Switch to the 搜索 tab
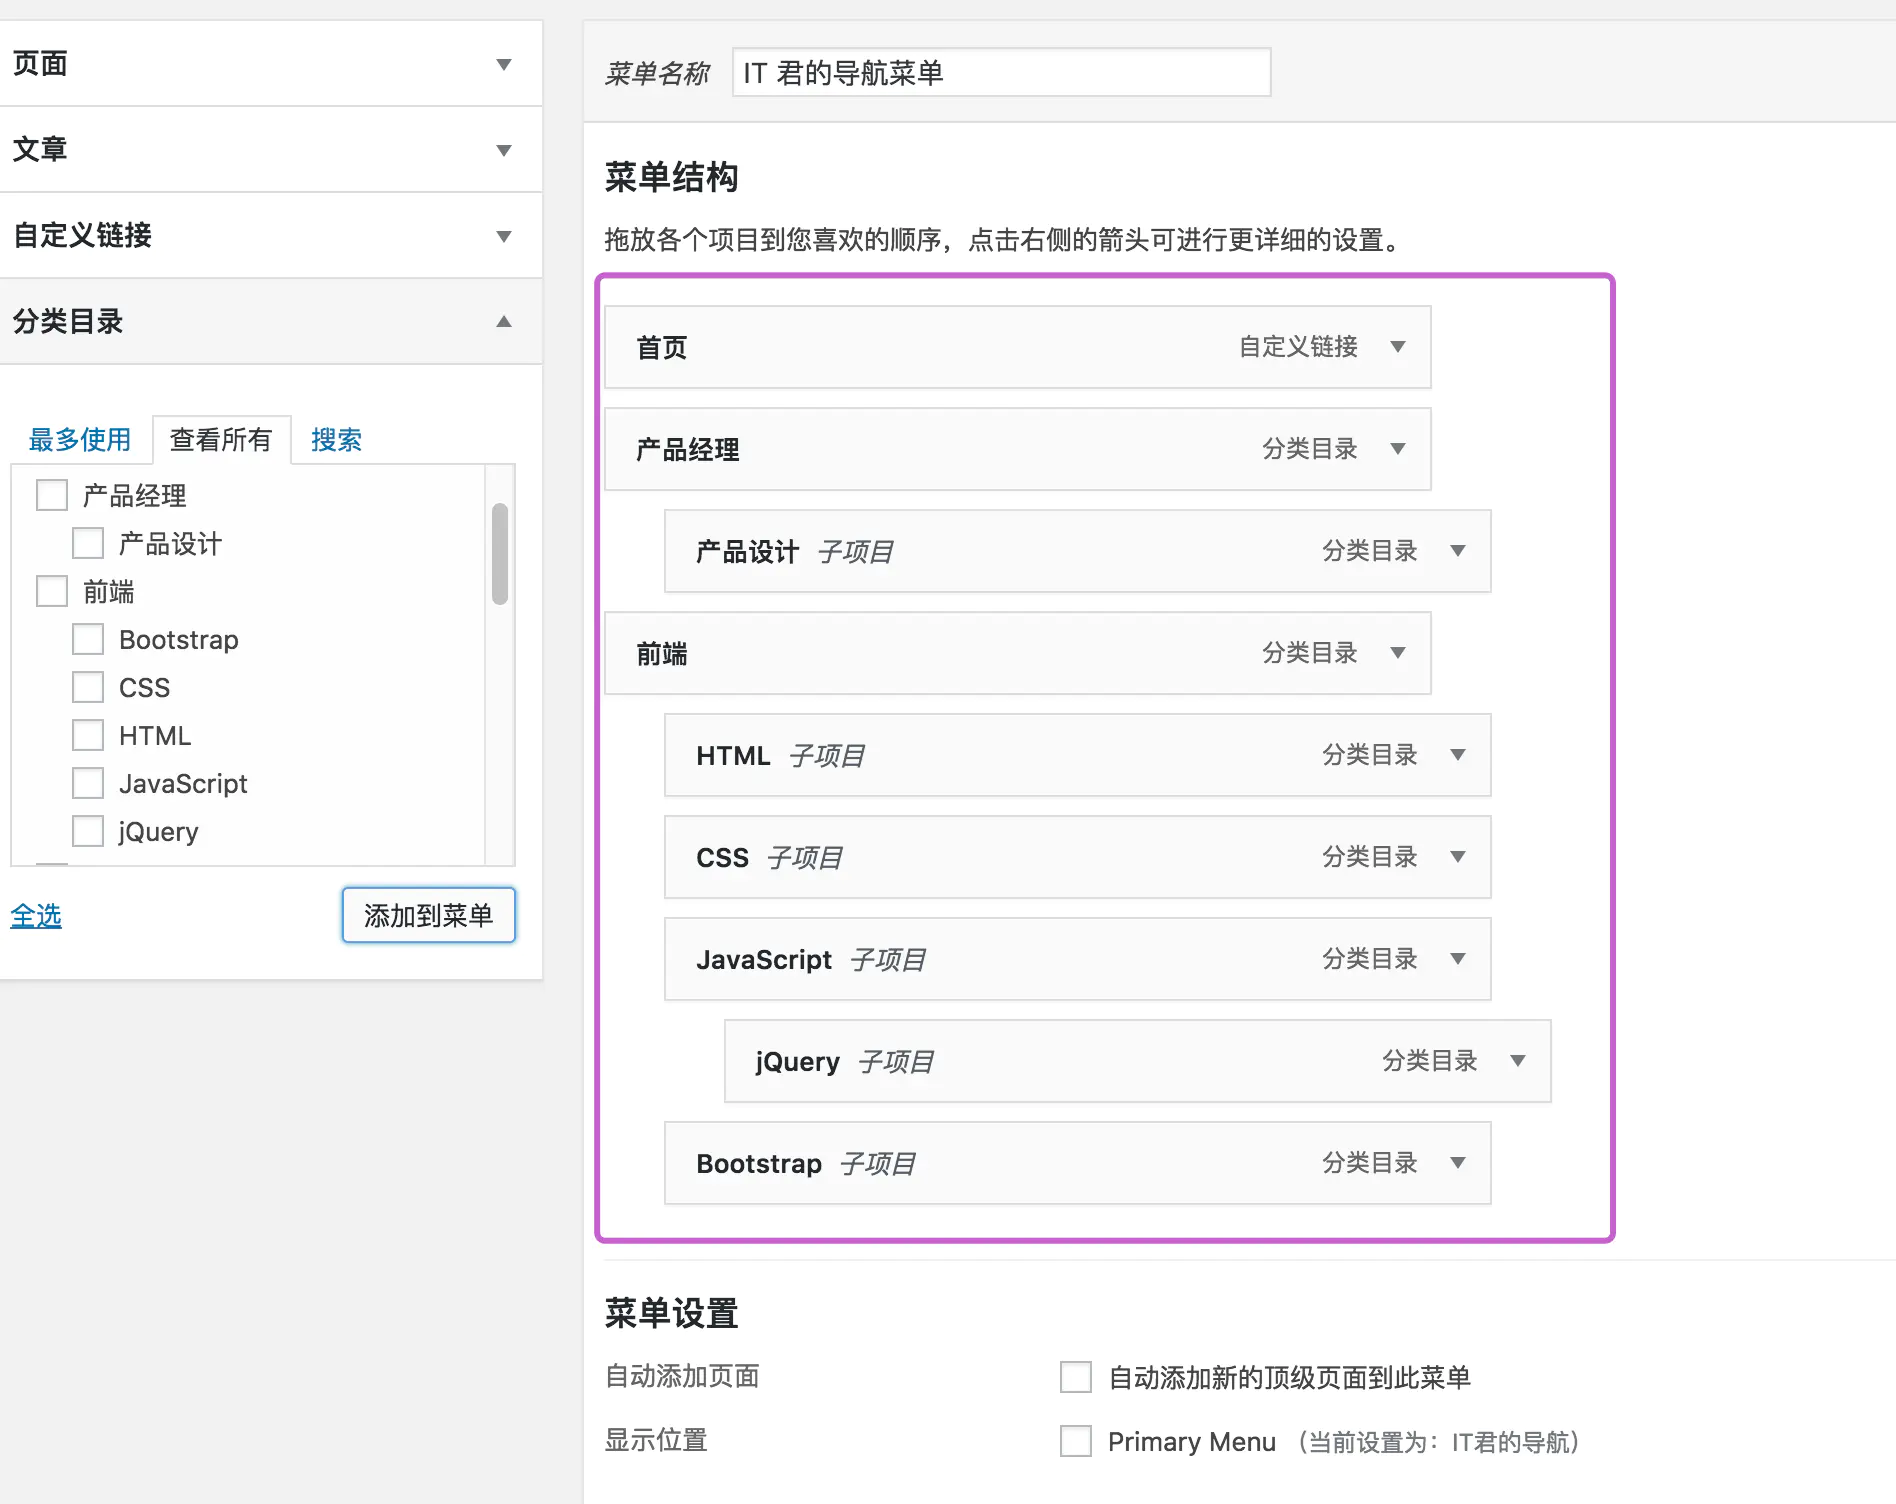 pyautogui.click(x=336, y=440)
